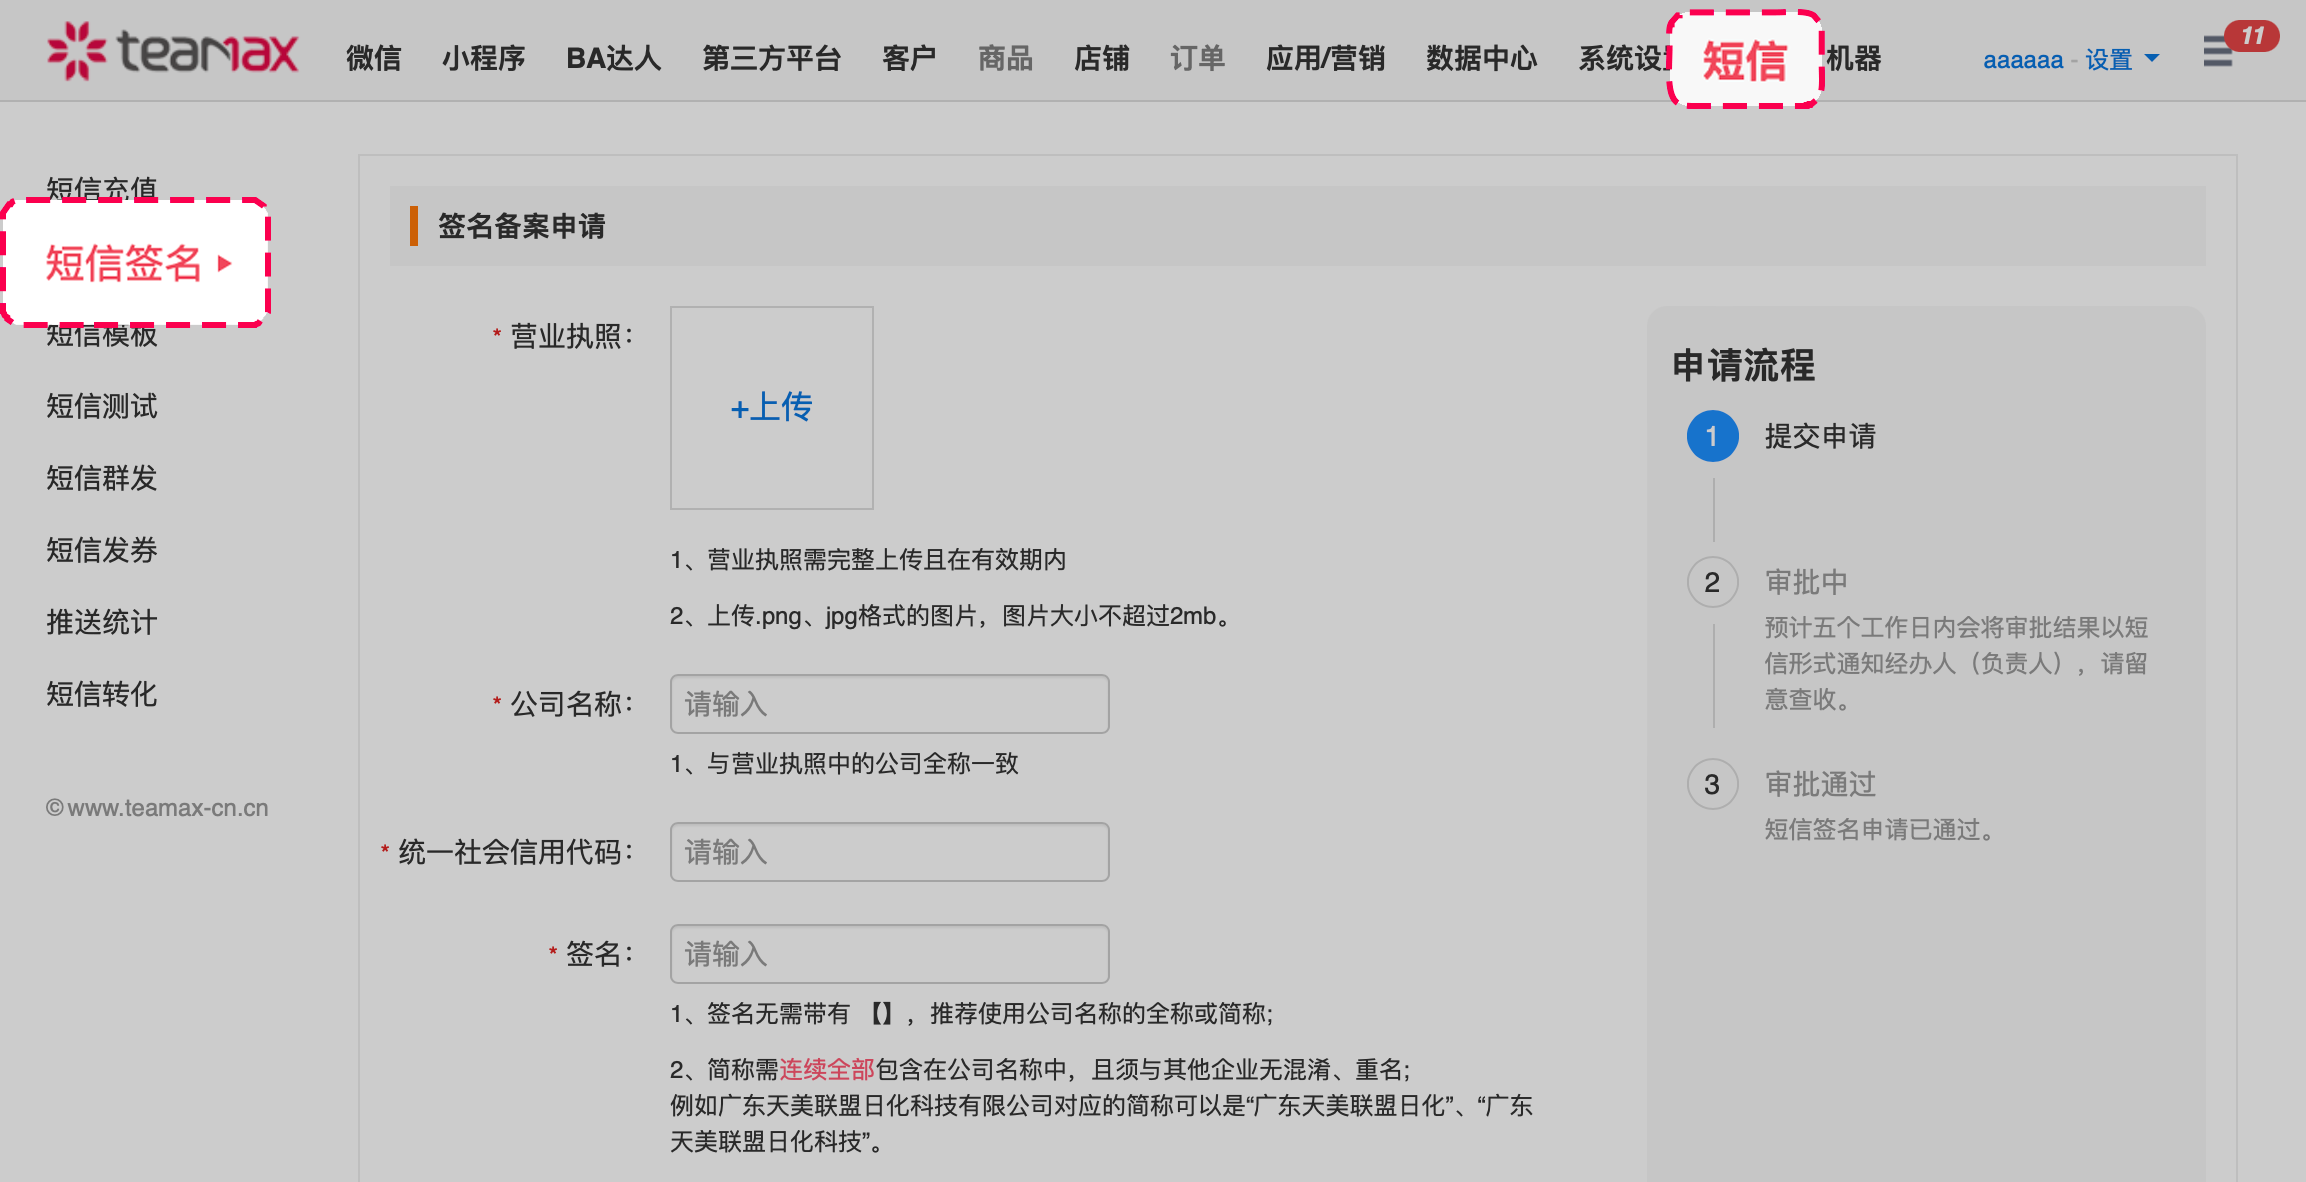Click the red notification badge showing 11
This screenshot has height=1182, width=2306.
pos(2252,36)
